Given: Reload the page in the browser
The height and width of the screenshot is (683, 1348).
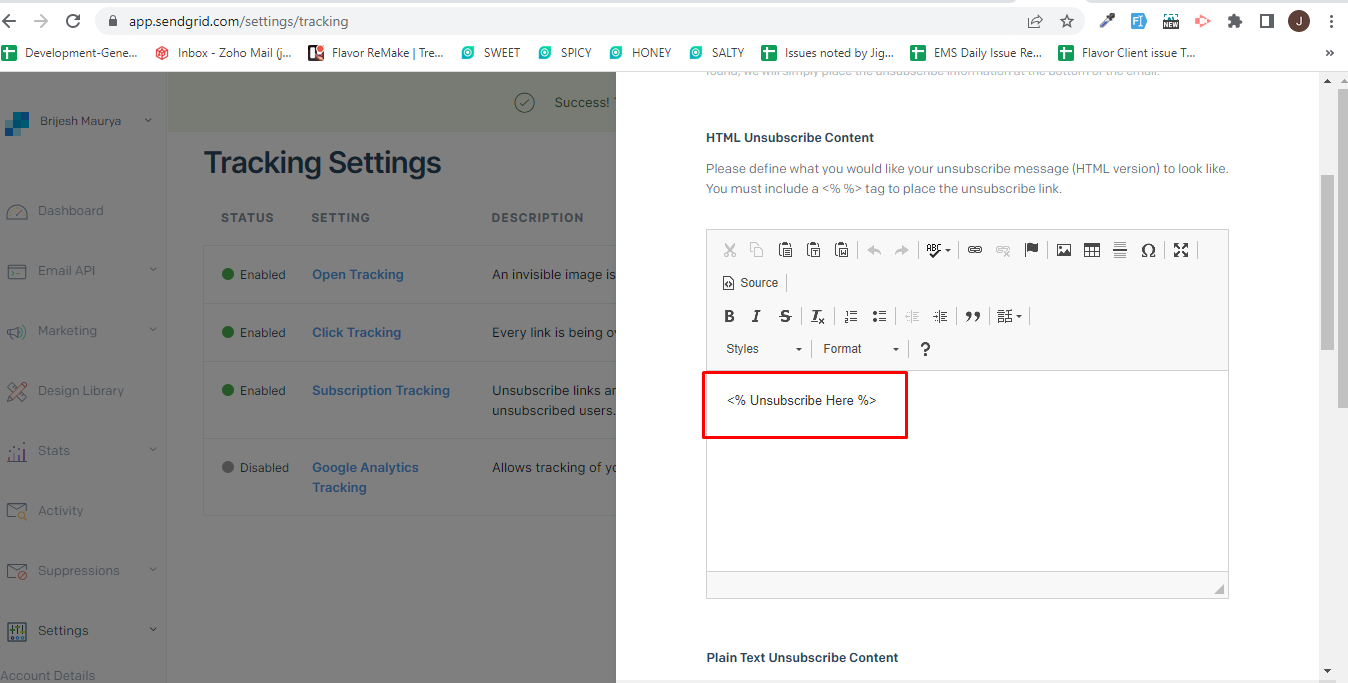Looking at the screenshot, I should [73, 21].
